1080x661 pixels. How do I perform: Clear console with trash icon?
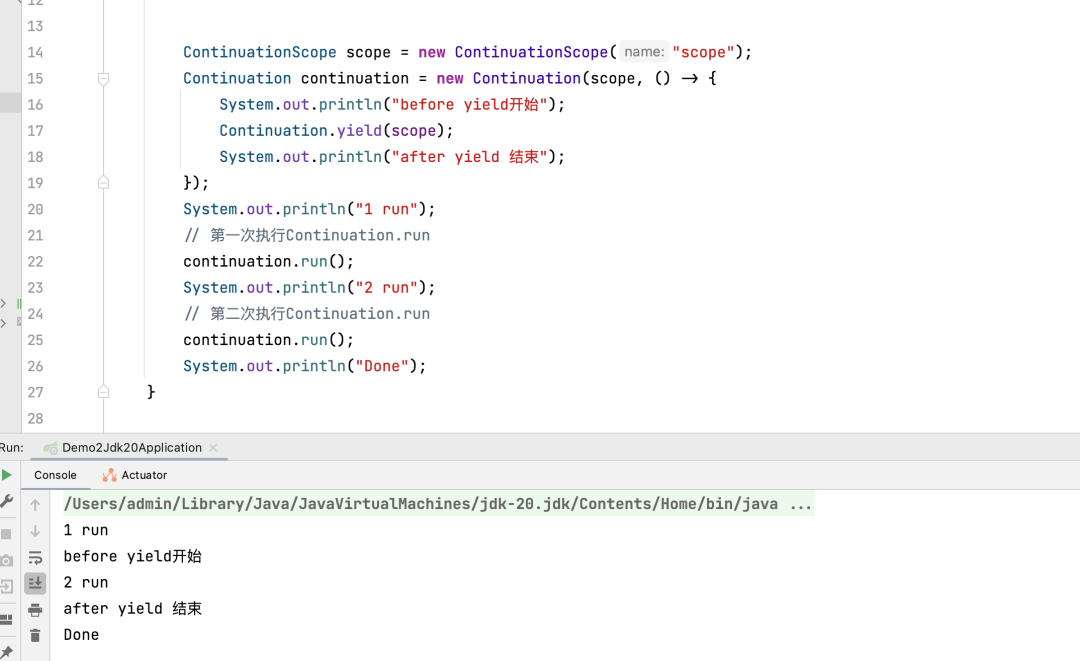point(35,636)
